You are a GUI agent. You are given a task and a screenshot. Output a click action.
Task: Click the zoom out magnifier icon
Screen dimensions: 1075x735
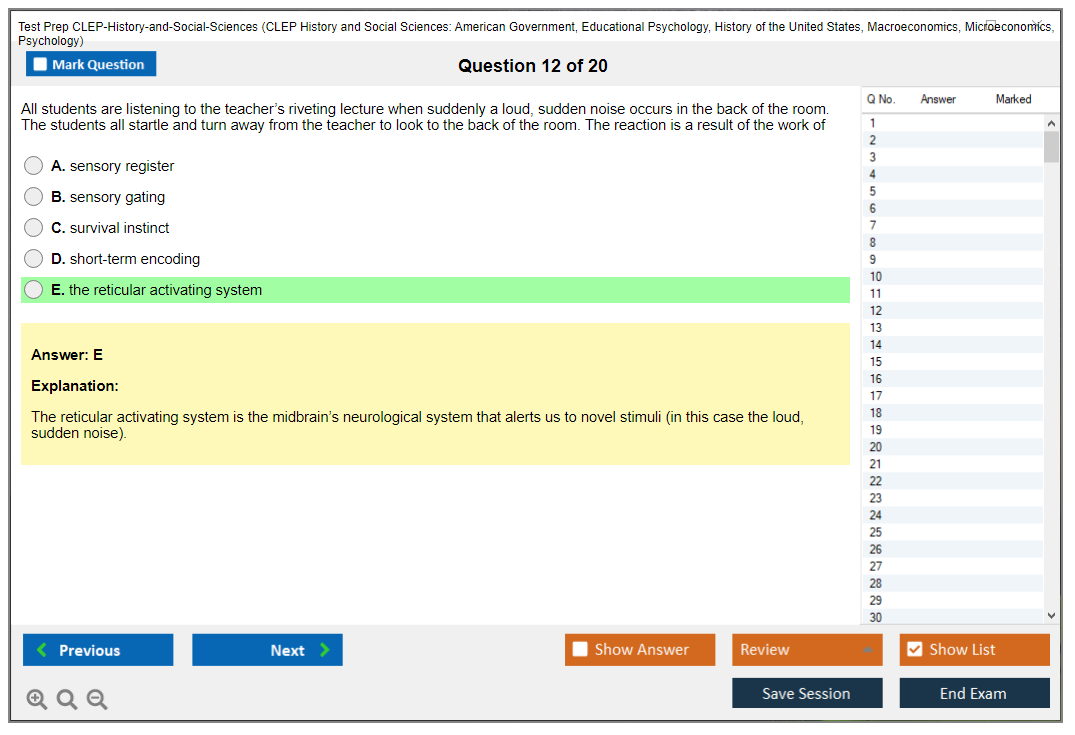[x=97, y=700]
